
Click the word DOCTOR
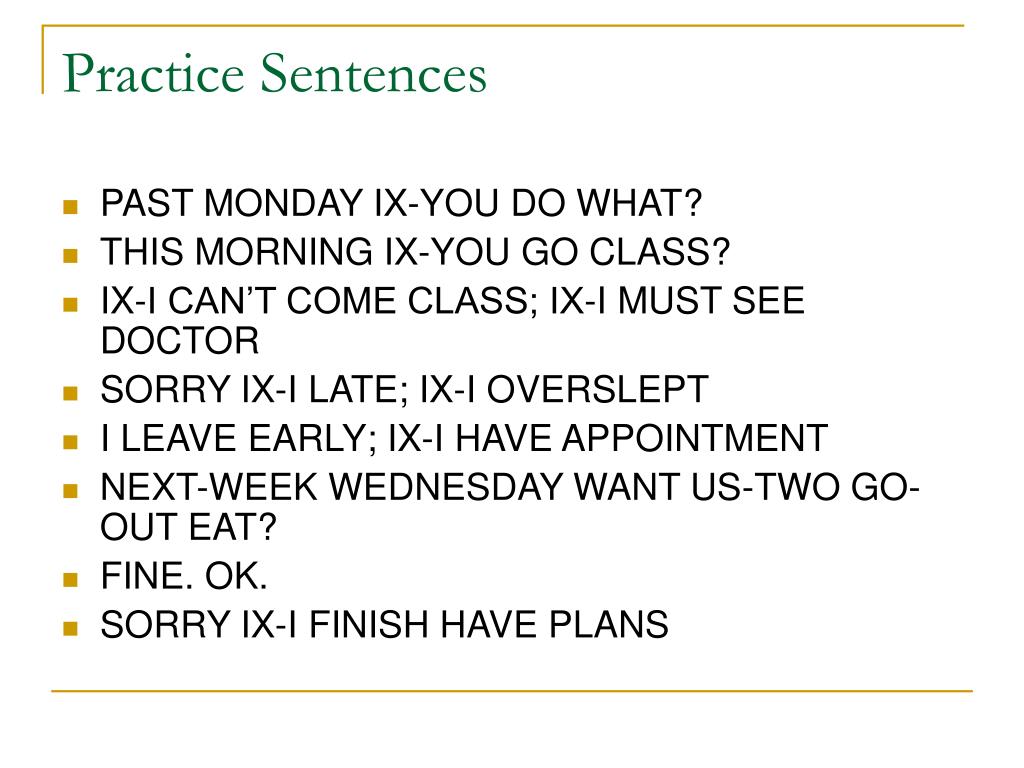pos(180,341)
